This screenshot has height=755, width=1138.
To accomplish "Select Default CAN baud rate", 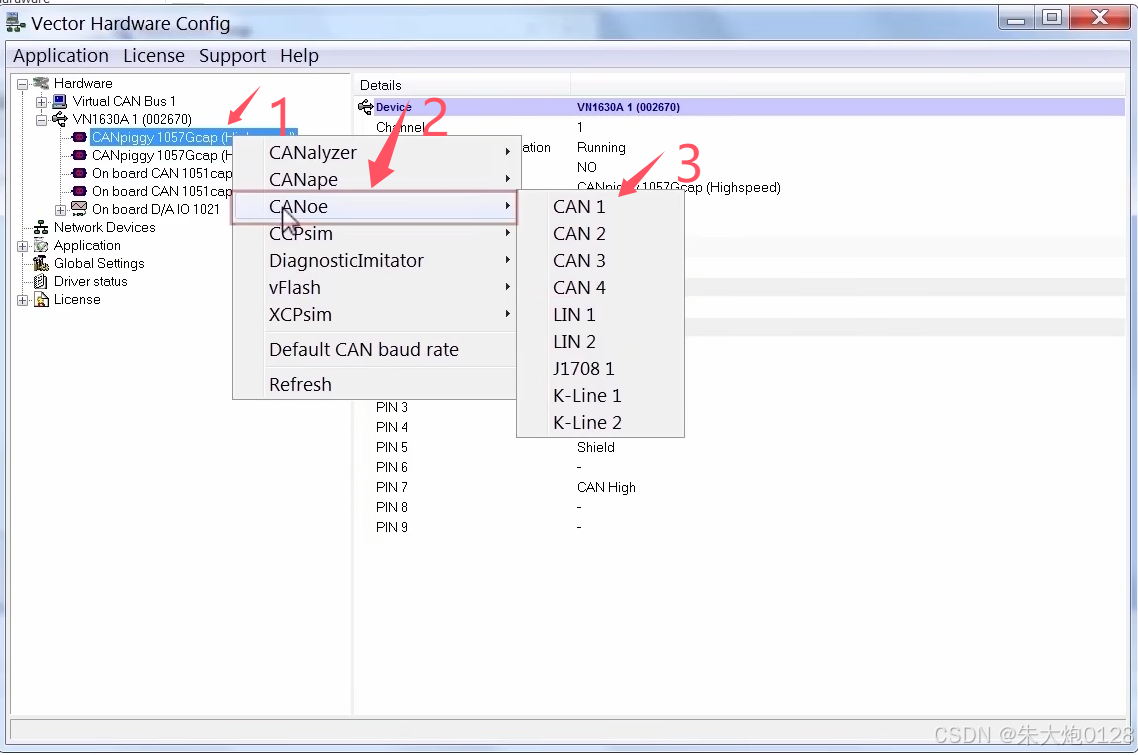I will 375,350.
